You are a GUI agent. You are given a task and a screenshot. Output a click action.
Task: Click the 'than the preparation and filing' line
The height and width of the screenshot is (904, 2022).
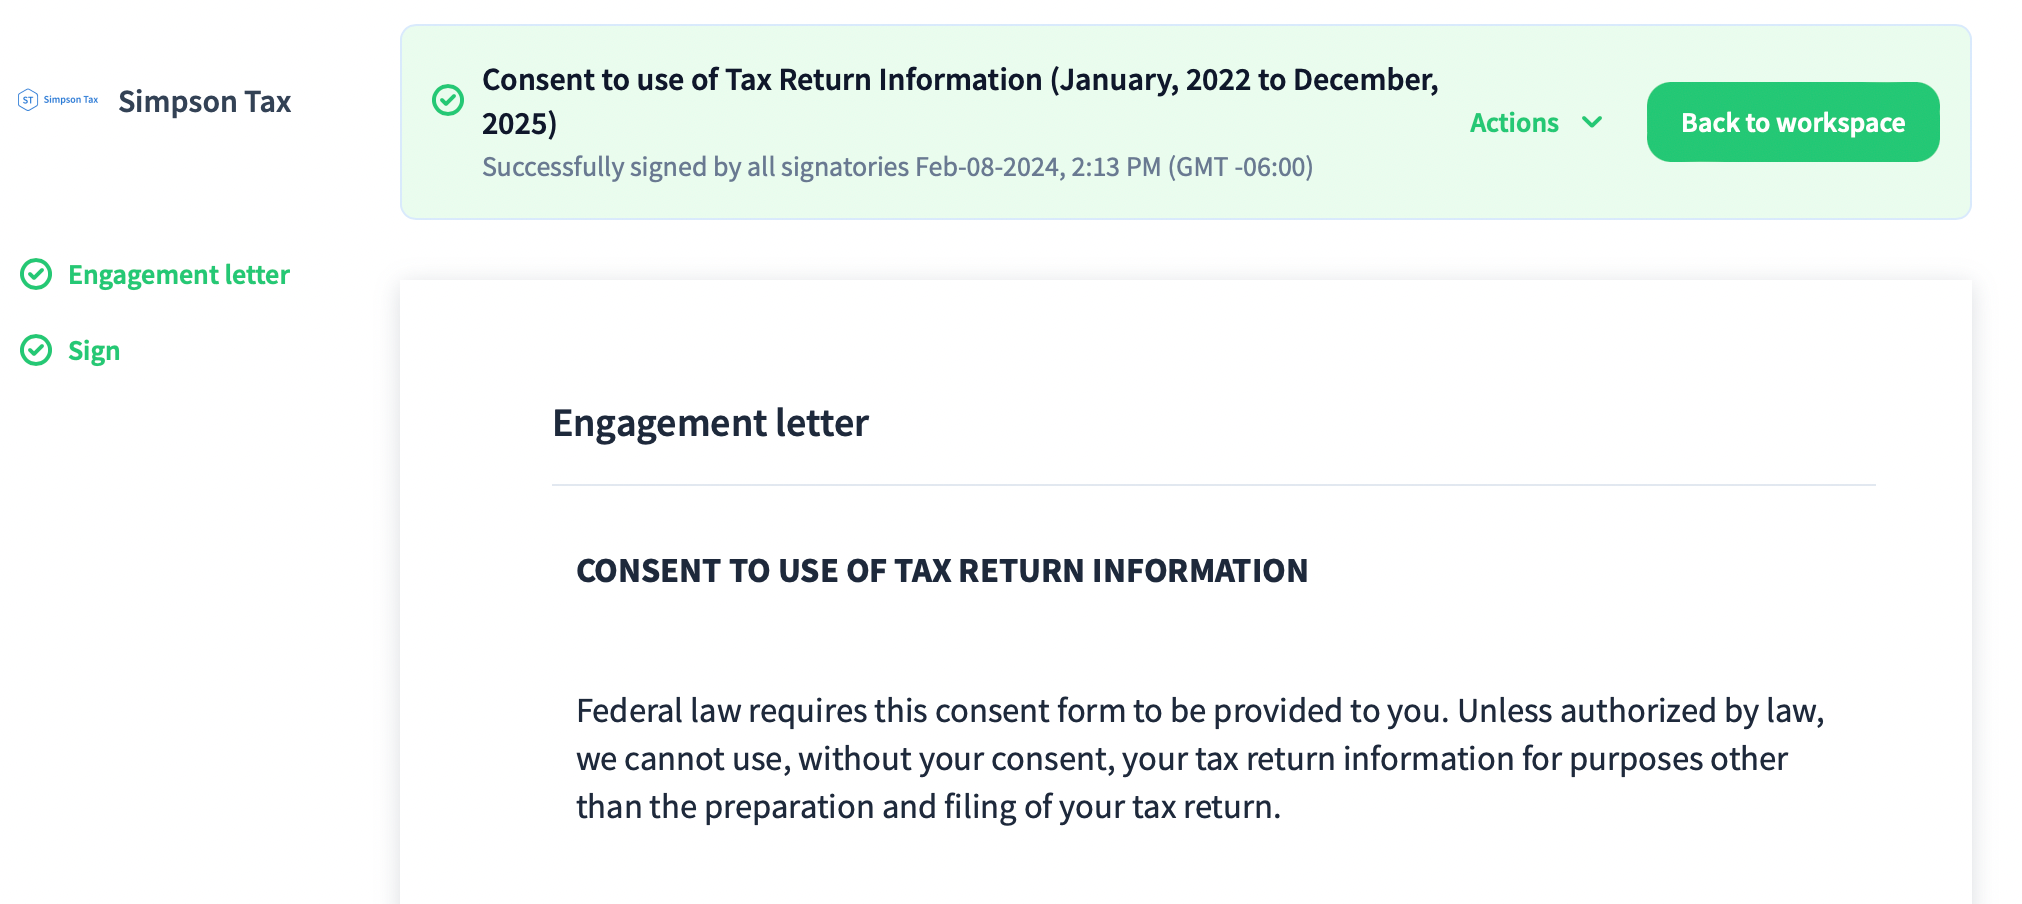pos(928,806)
